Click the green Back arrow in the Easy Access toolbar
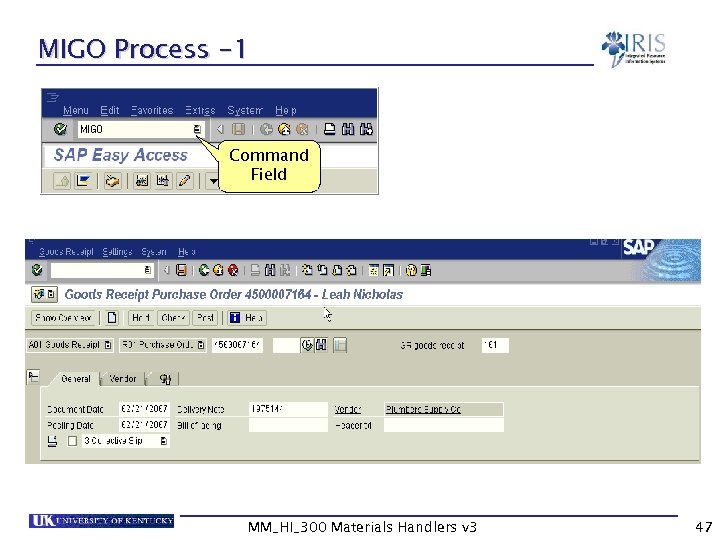The width and height of the screenshot is (720, 540). click(x=266, y=129)
